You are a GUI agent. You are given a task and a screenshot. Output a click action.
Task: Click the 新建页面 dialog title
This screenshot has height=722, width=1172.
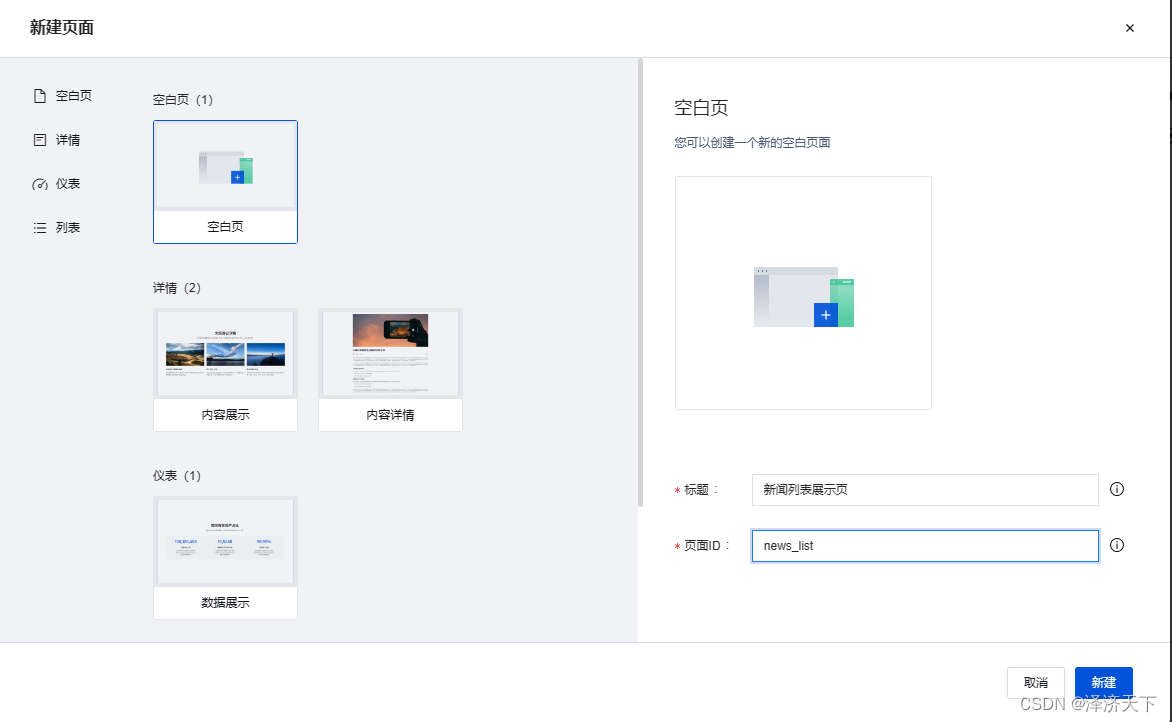click(62, 28)
